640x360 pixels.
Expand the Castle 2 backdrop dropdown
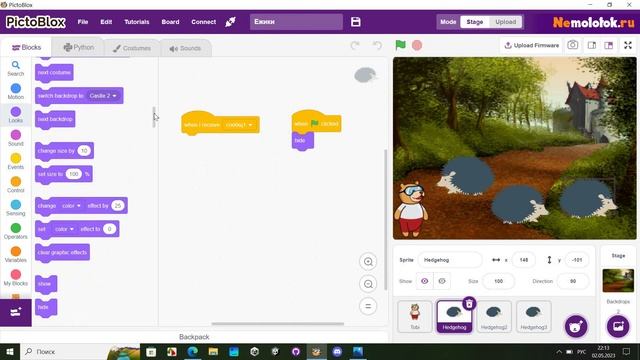pos(103,96)
